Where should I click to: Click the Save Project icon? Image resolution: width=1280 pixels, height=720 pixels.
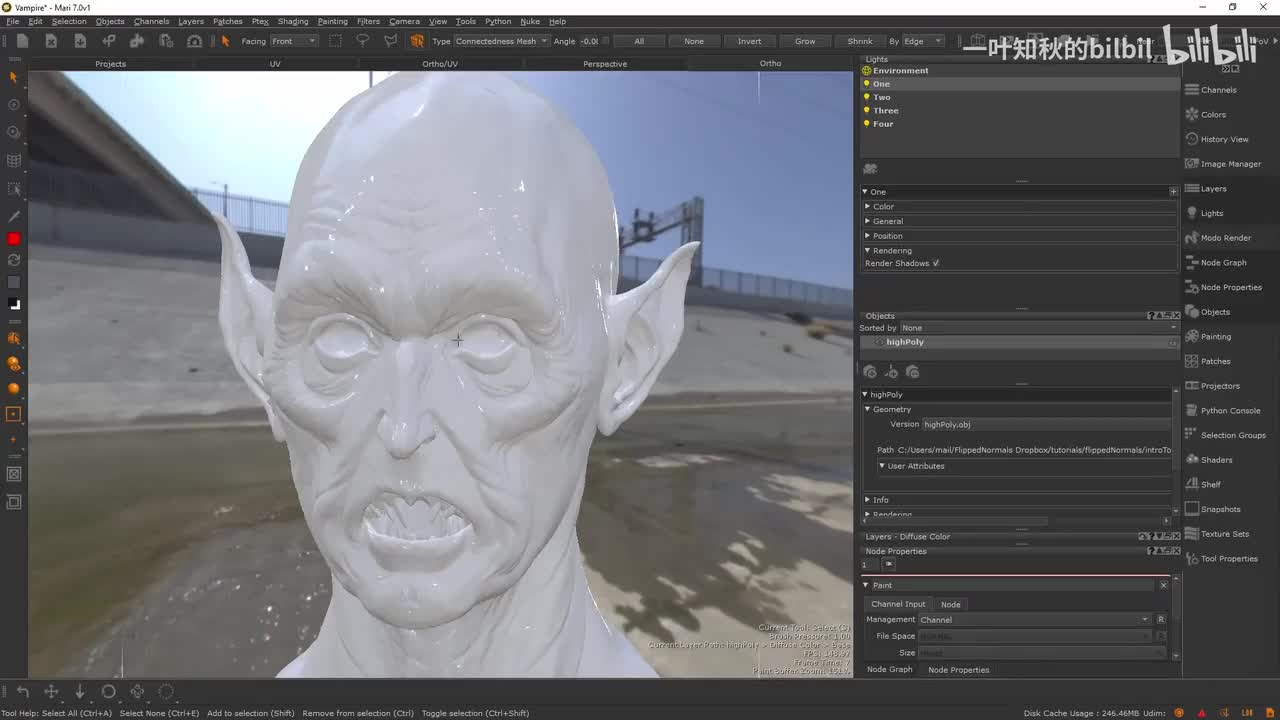[x=80, y=41]
